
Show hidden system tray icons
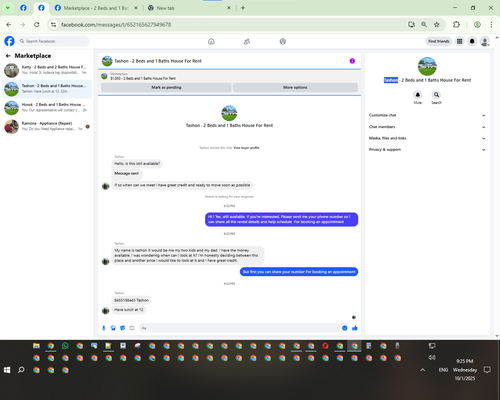coord(422,370)
